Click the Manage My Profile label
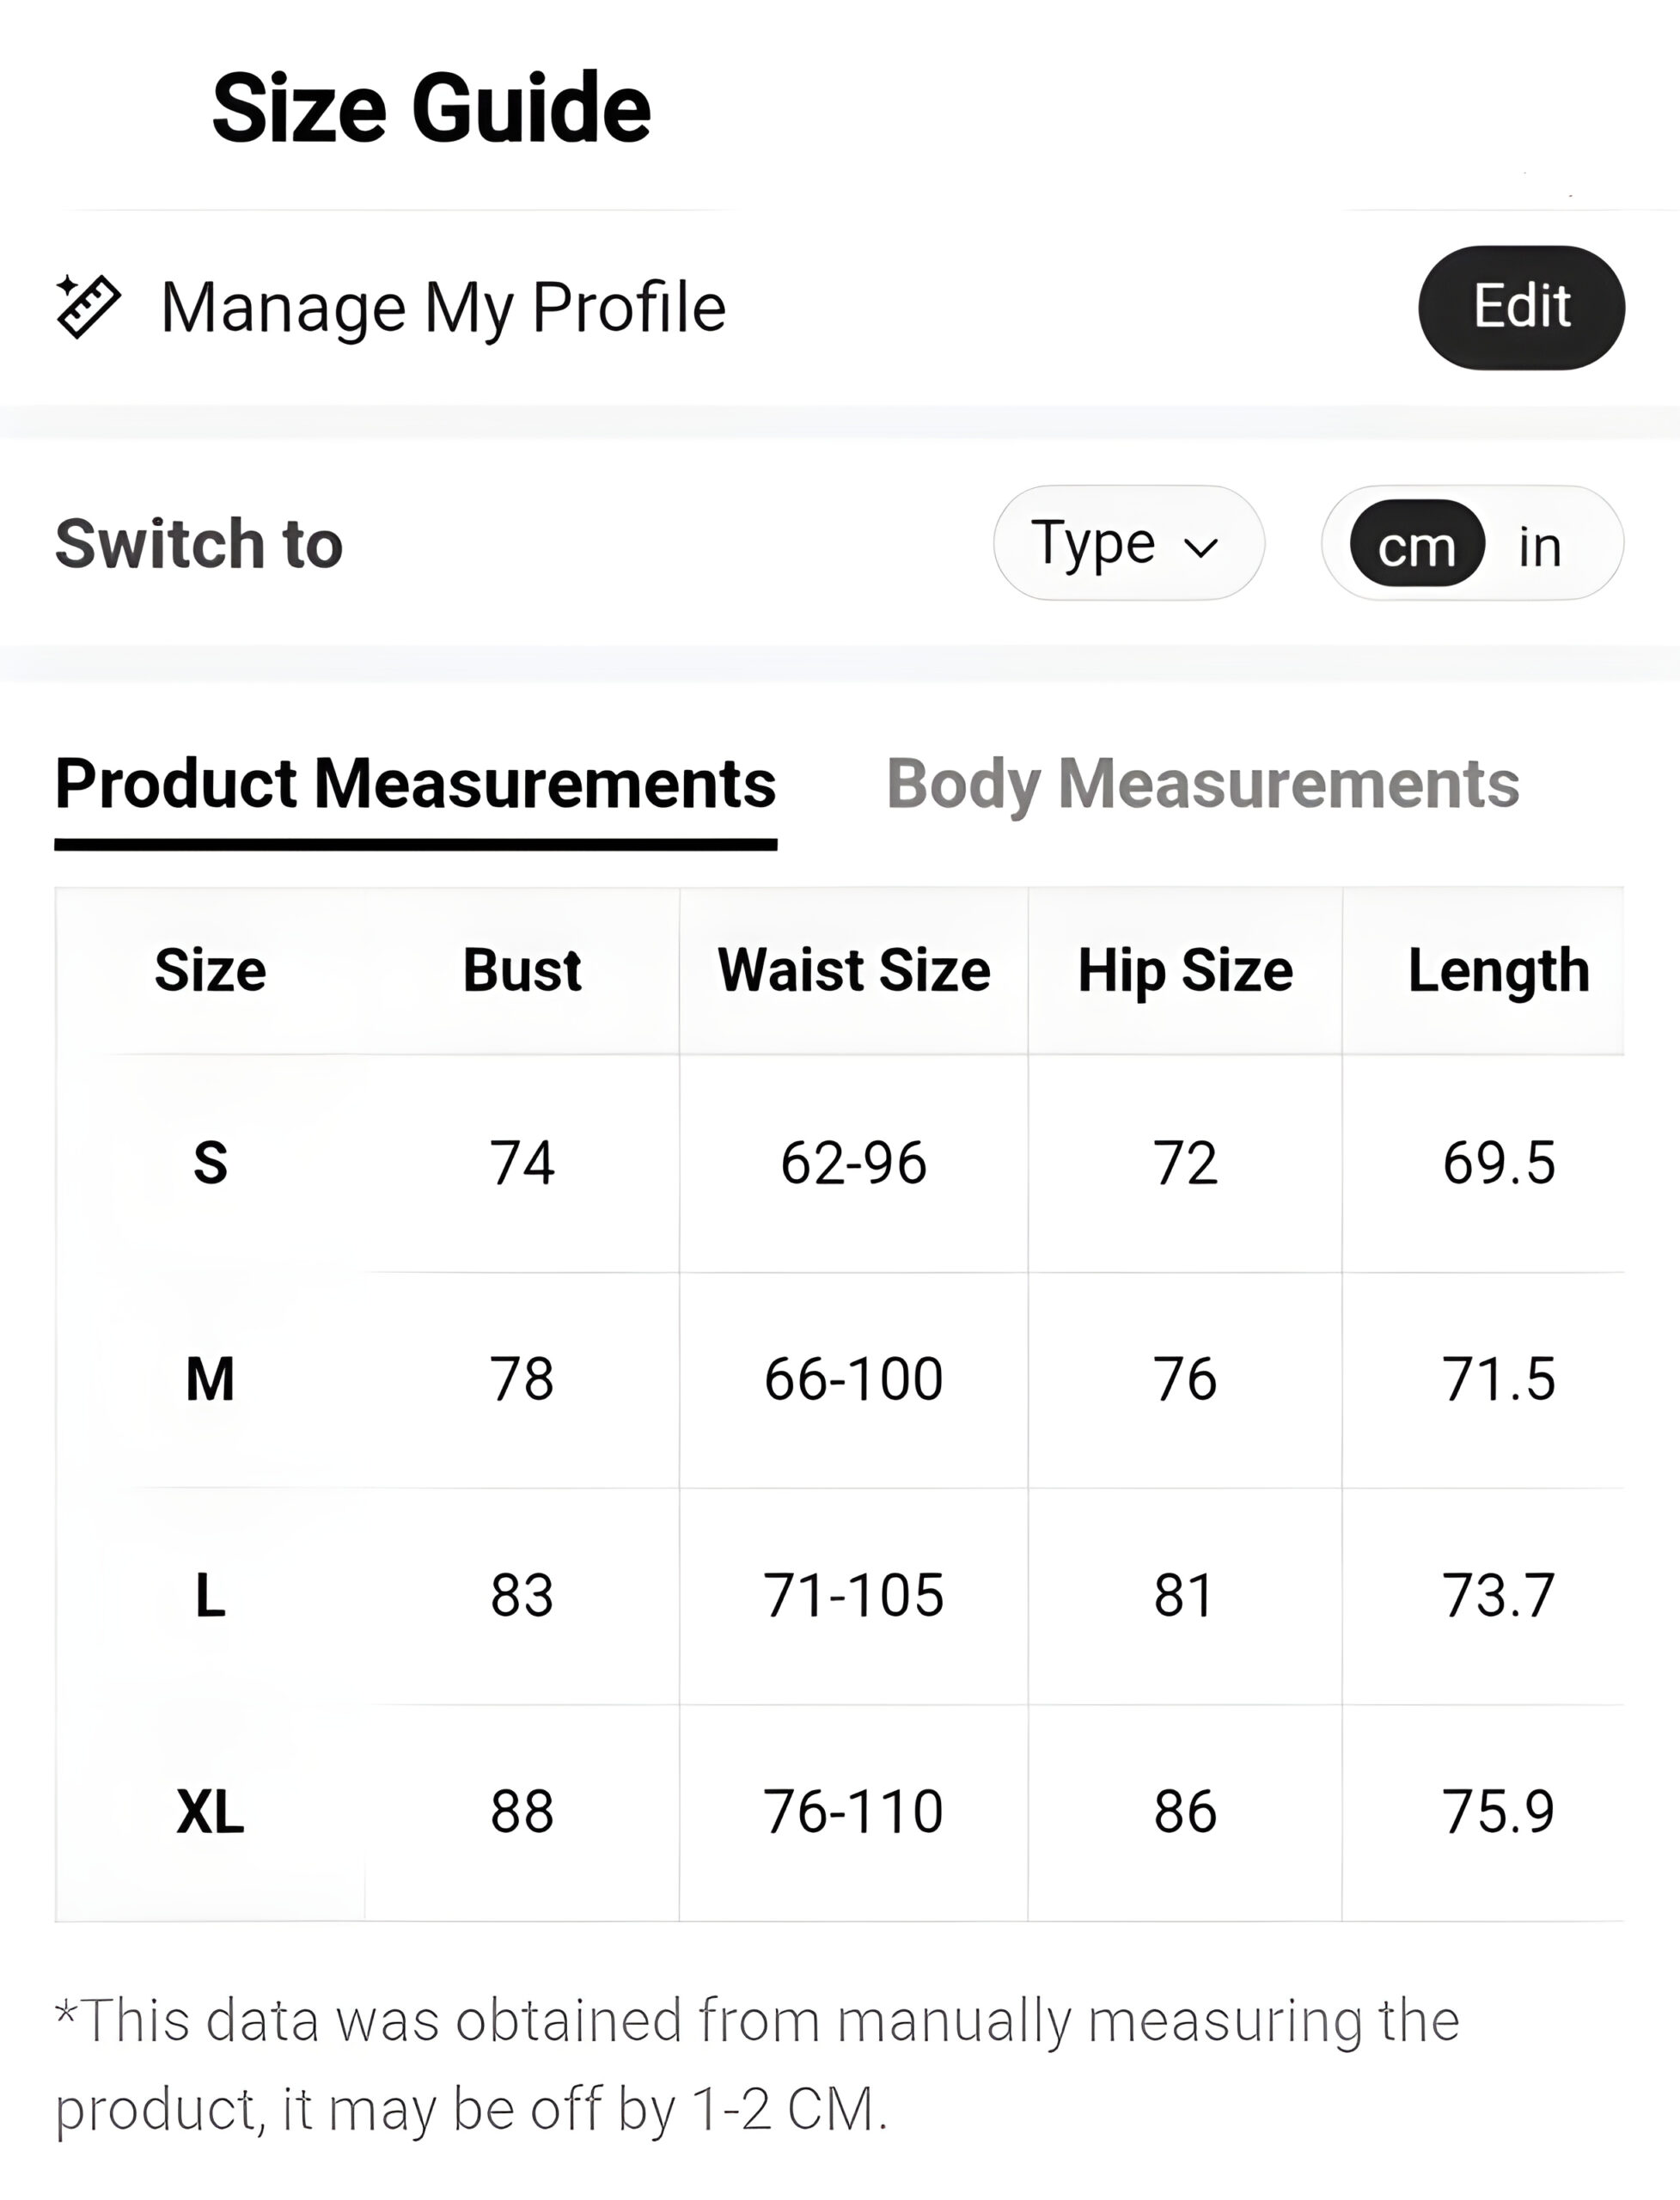 click(x=443, y=307)
